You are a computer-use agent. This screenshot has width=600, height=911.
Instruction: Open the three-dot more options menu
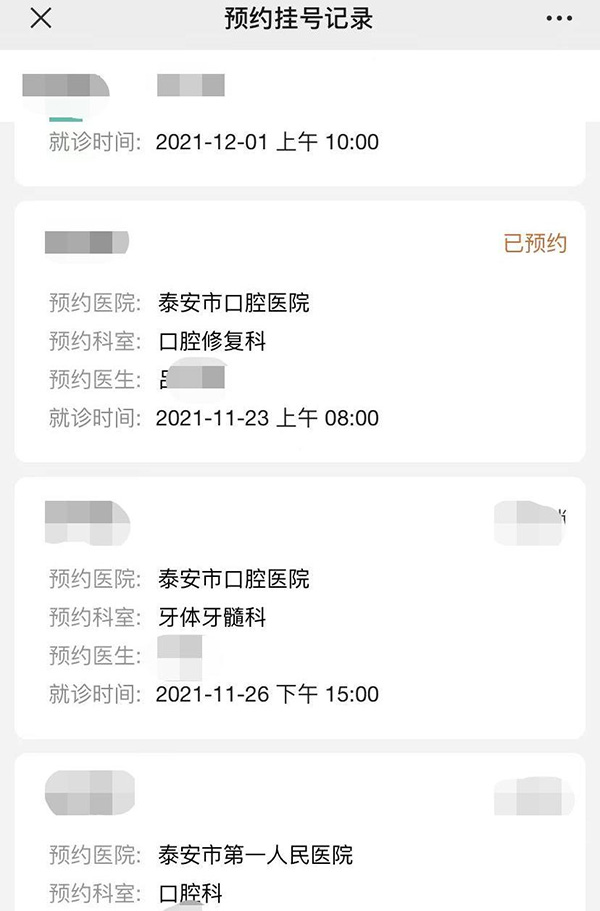tap(559, 19)
